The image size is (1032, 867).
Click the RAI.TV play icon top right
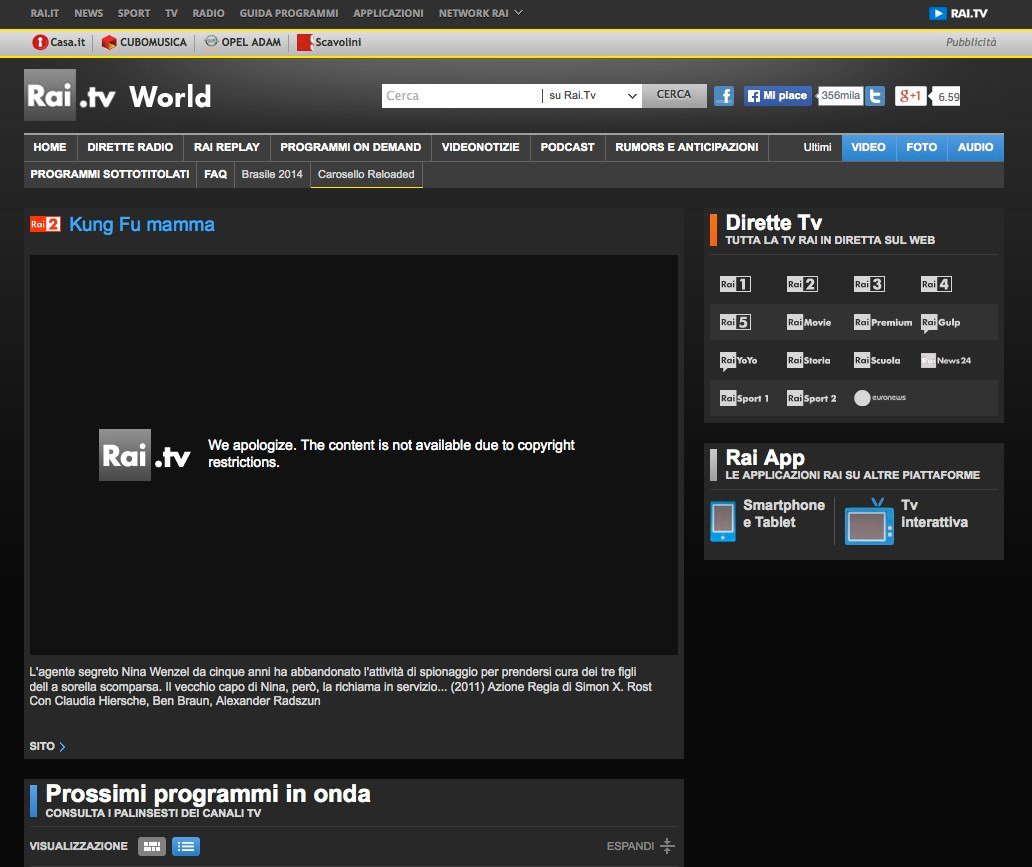click(x=937, y=13)
